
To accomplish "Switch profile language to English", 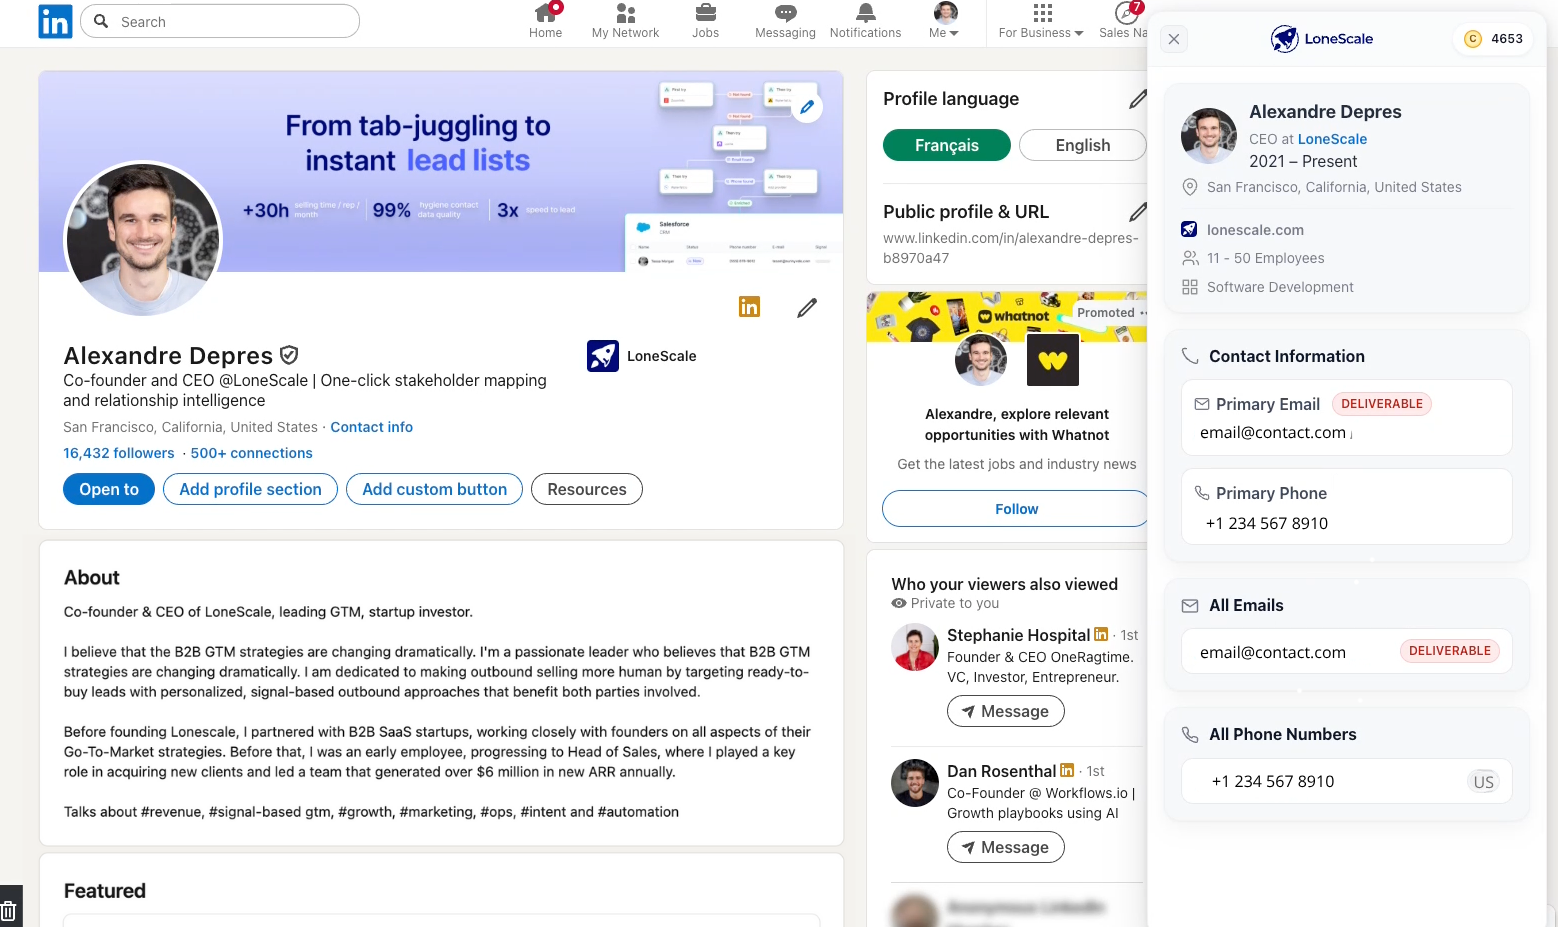I will point(1083,145).
